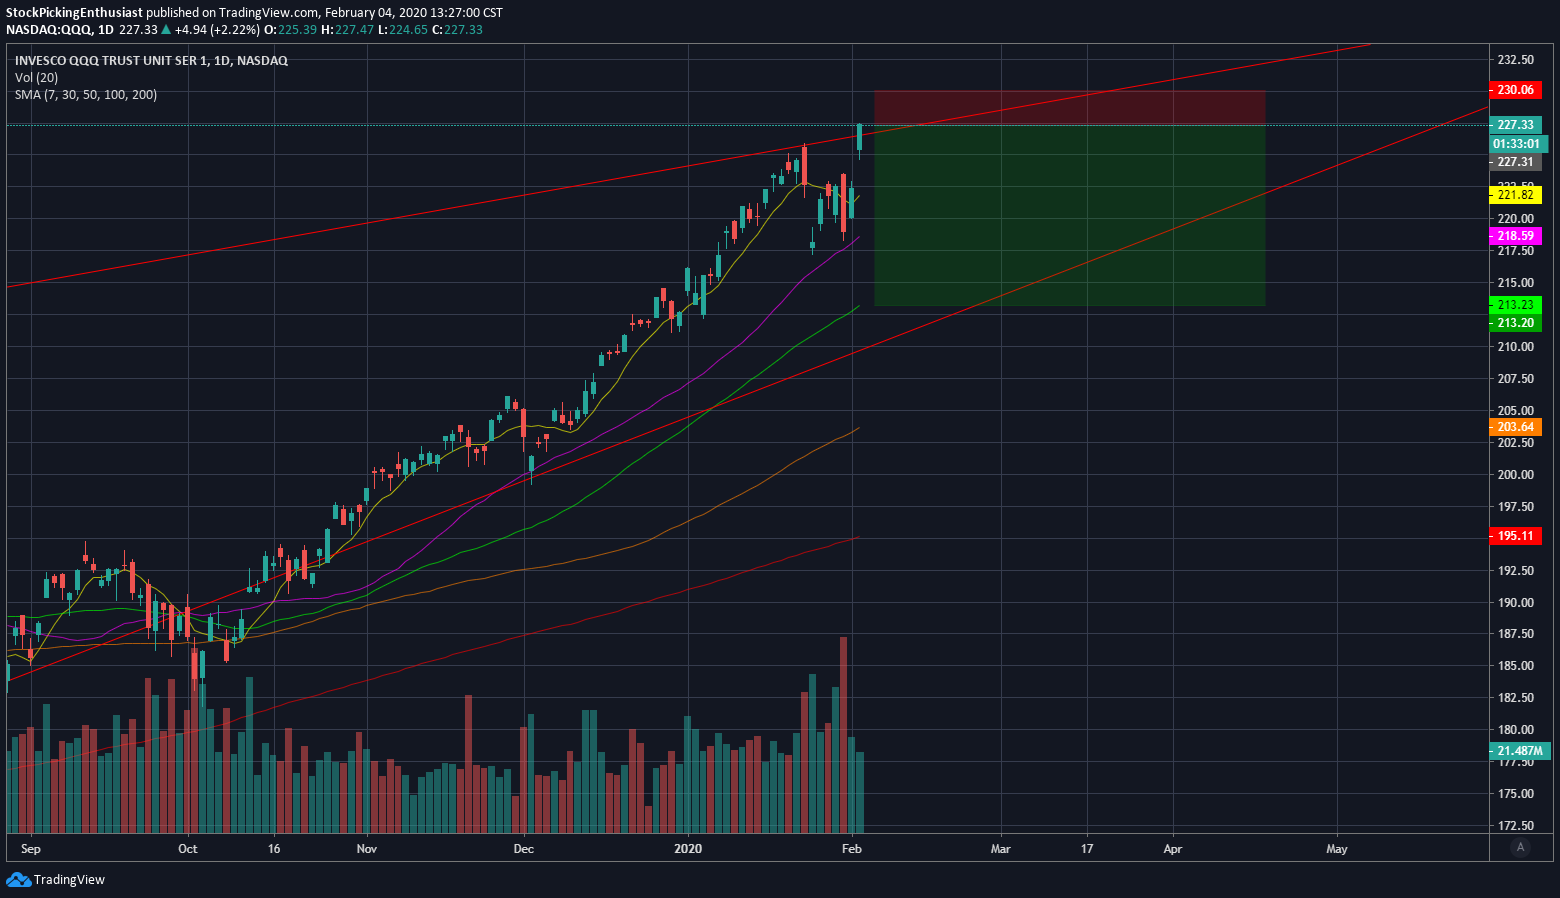Click the Apr date label on the time axis

1173,849
